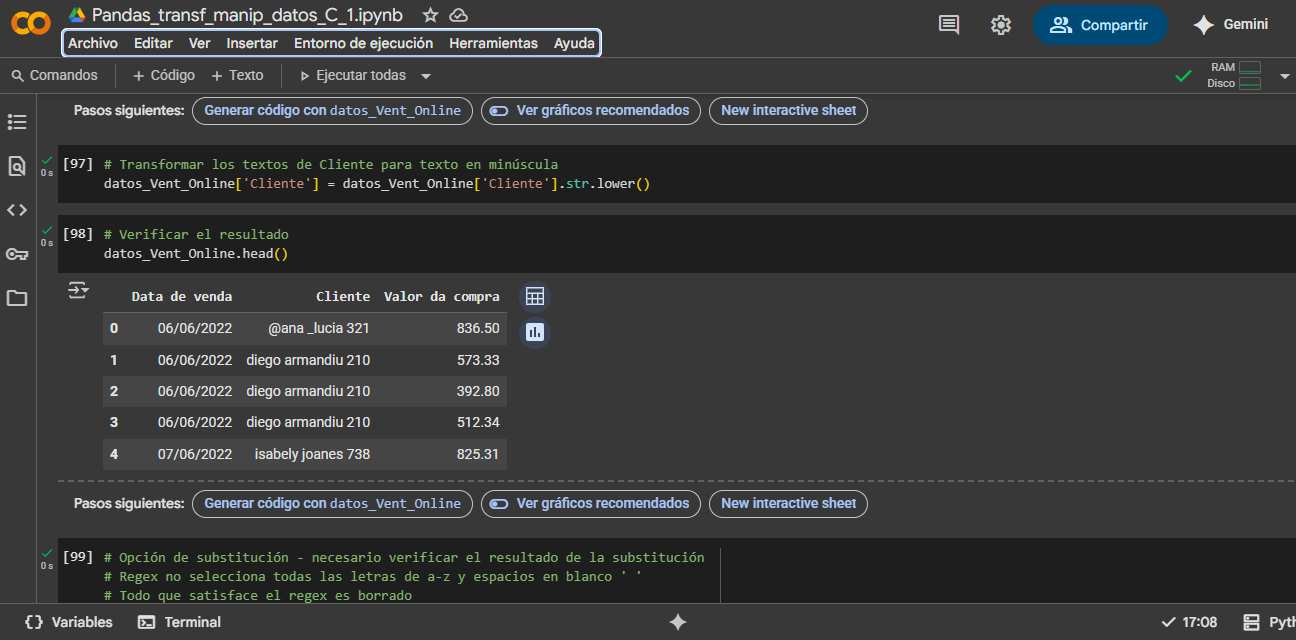The image size is (1296, 640).
Task: Click the value 512.34
Action: (478, 423)
